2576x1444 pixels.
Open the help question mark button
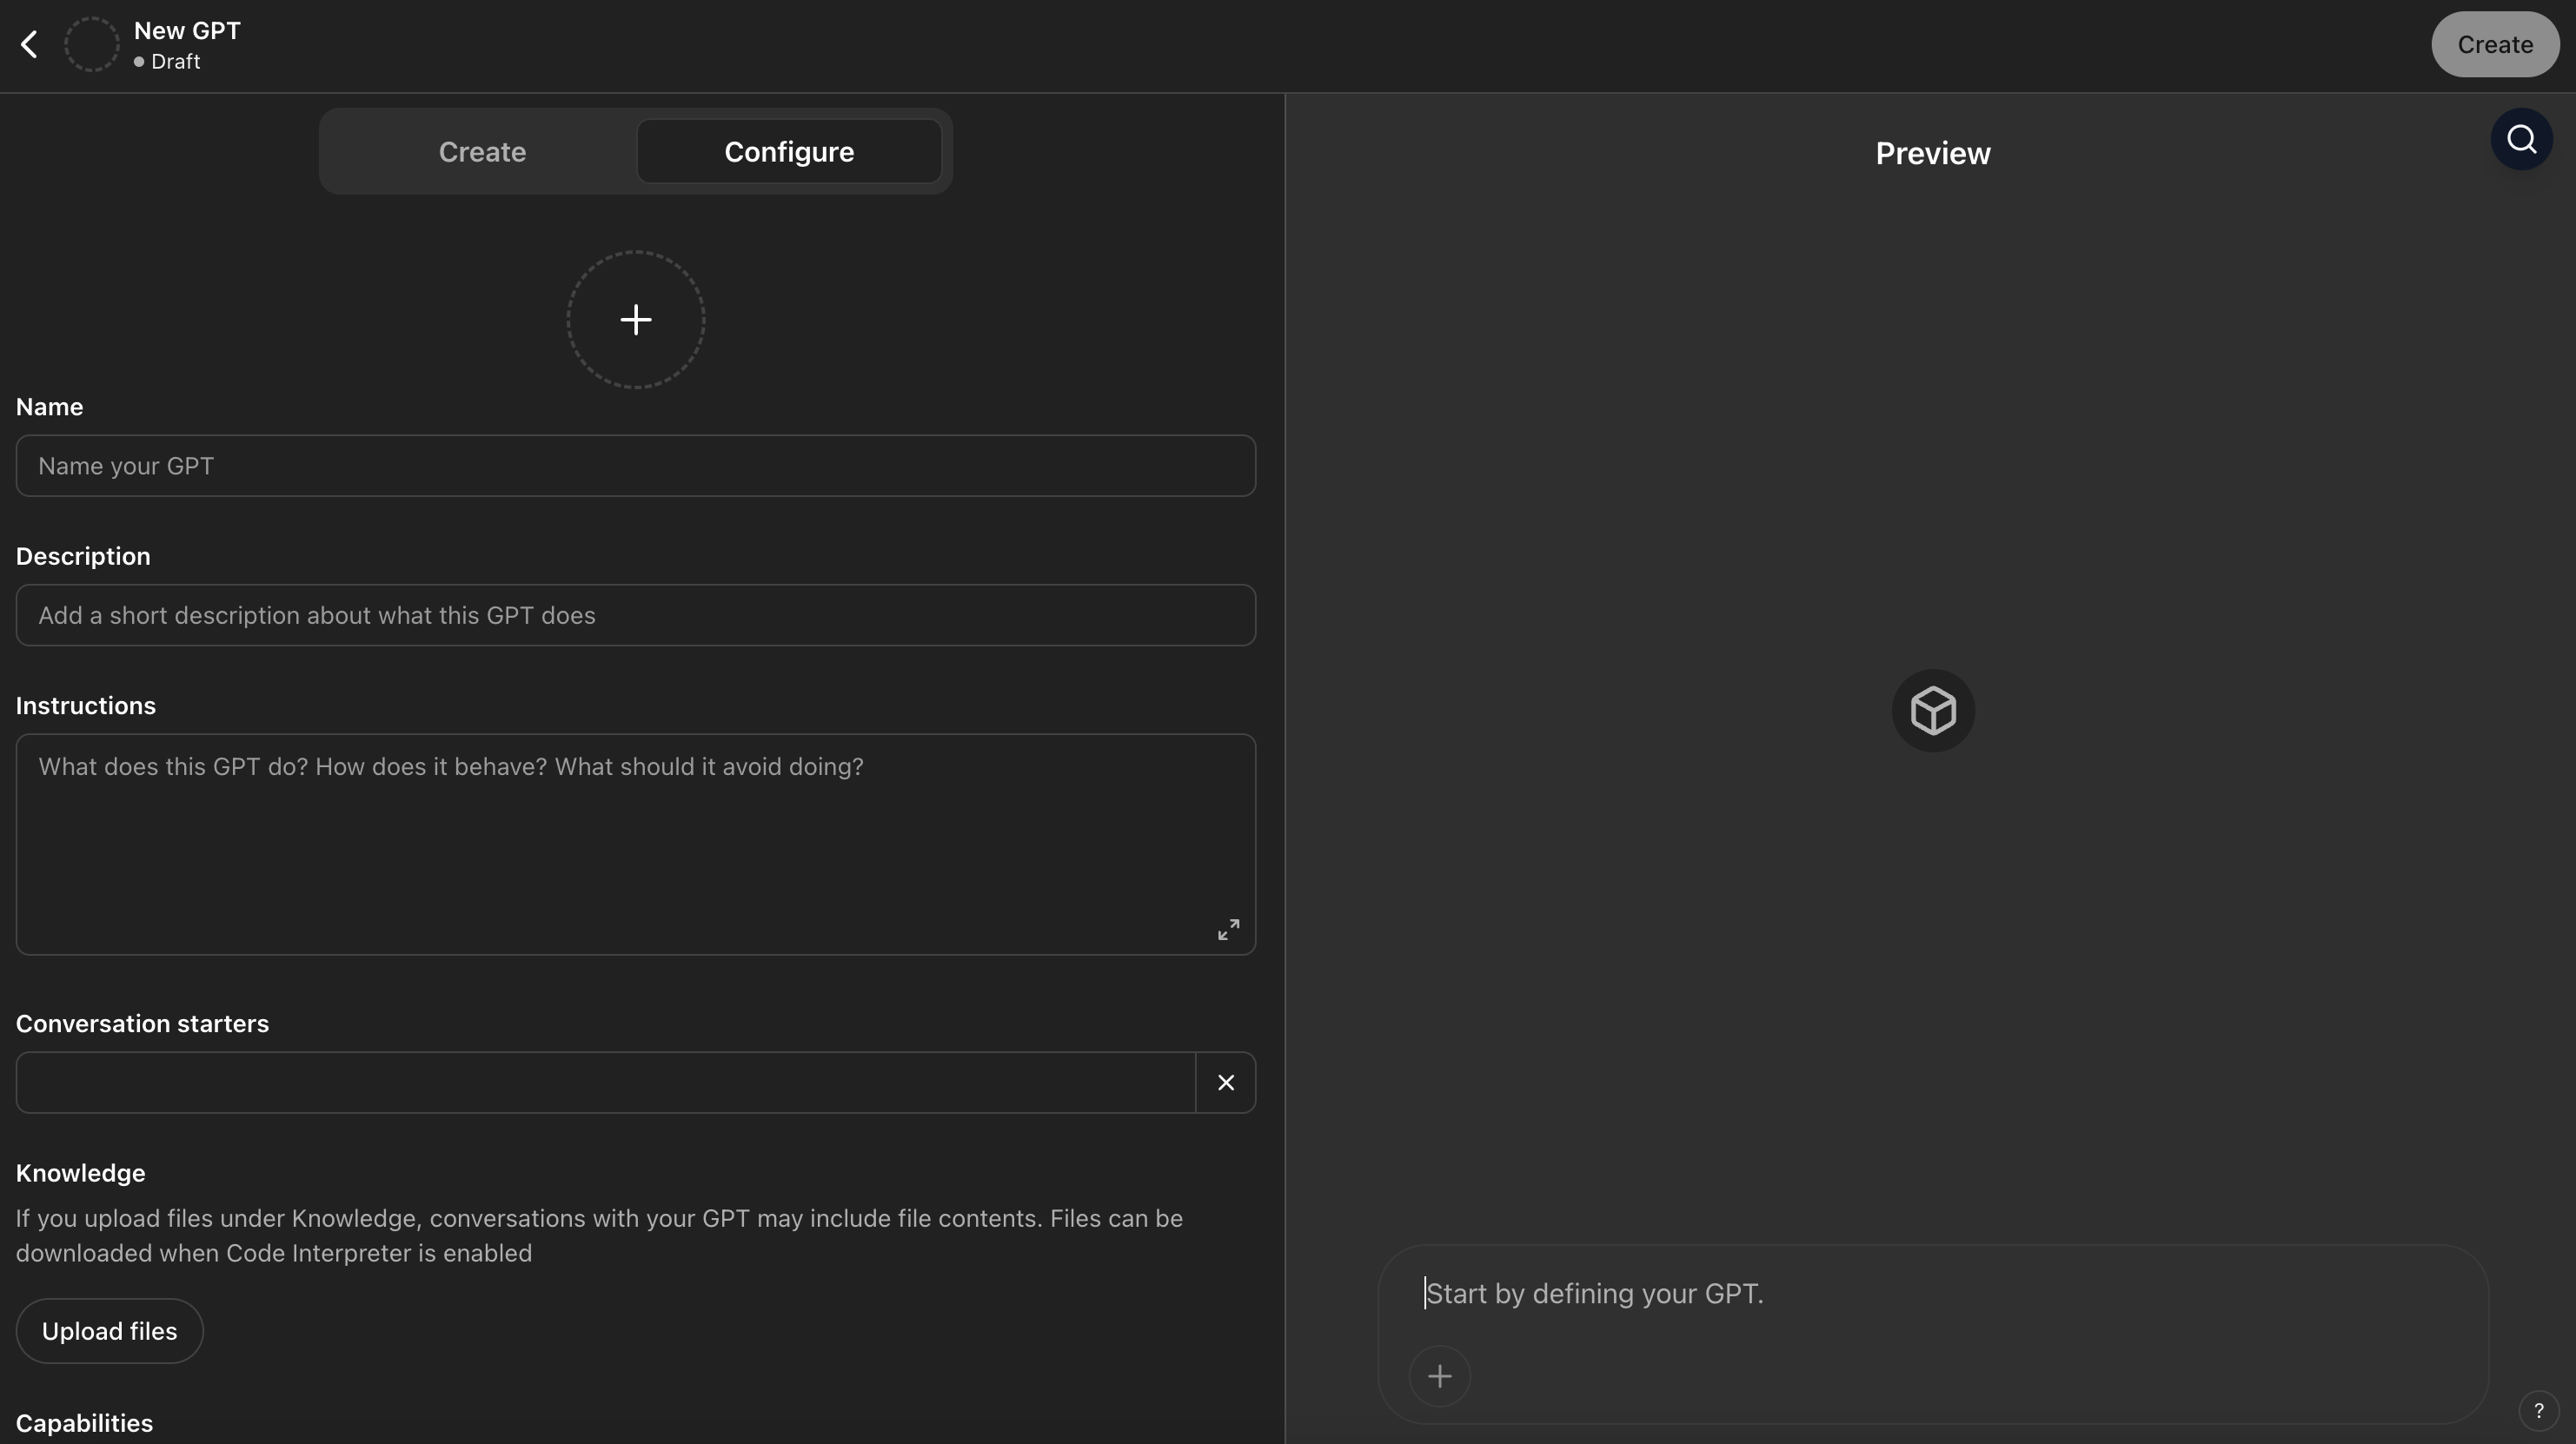(2538, 1411)
